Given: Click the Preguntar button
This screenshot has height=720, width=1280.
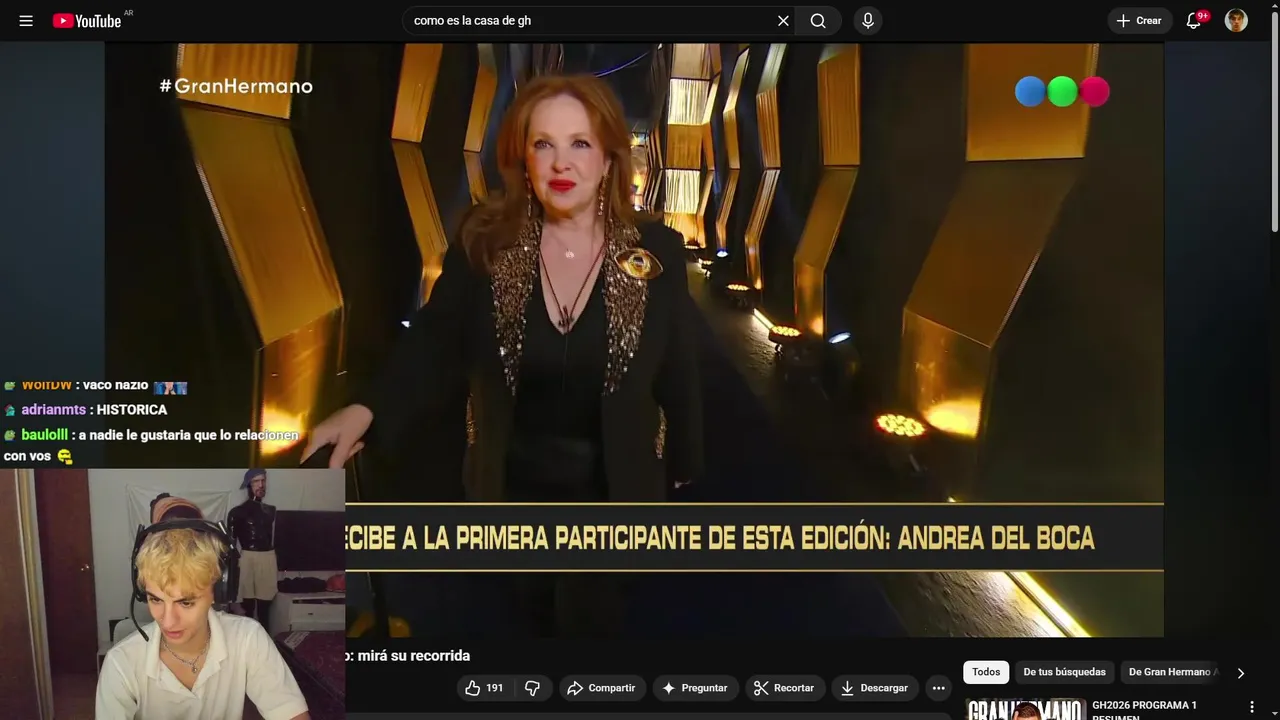Looking at the screenshot, I should coord(696,688).
